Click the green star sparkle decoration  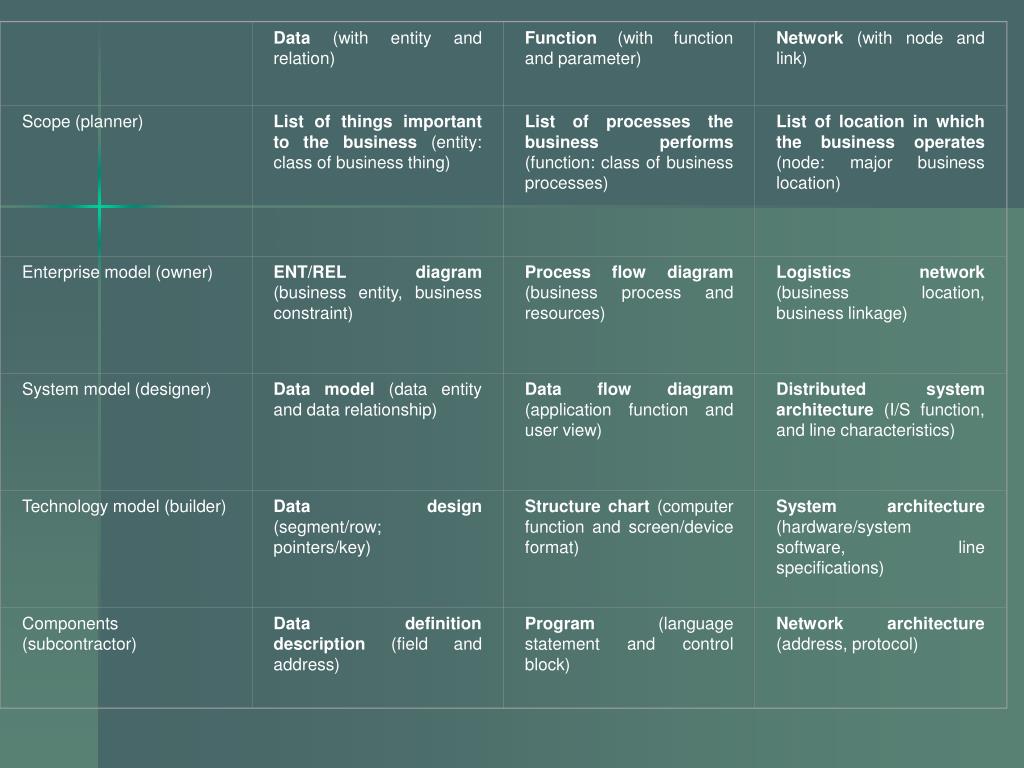click(x=99, y=206)
